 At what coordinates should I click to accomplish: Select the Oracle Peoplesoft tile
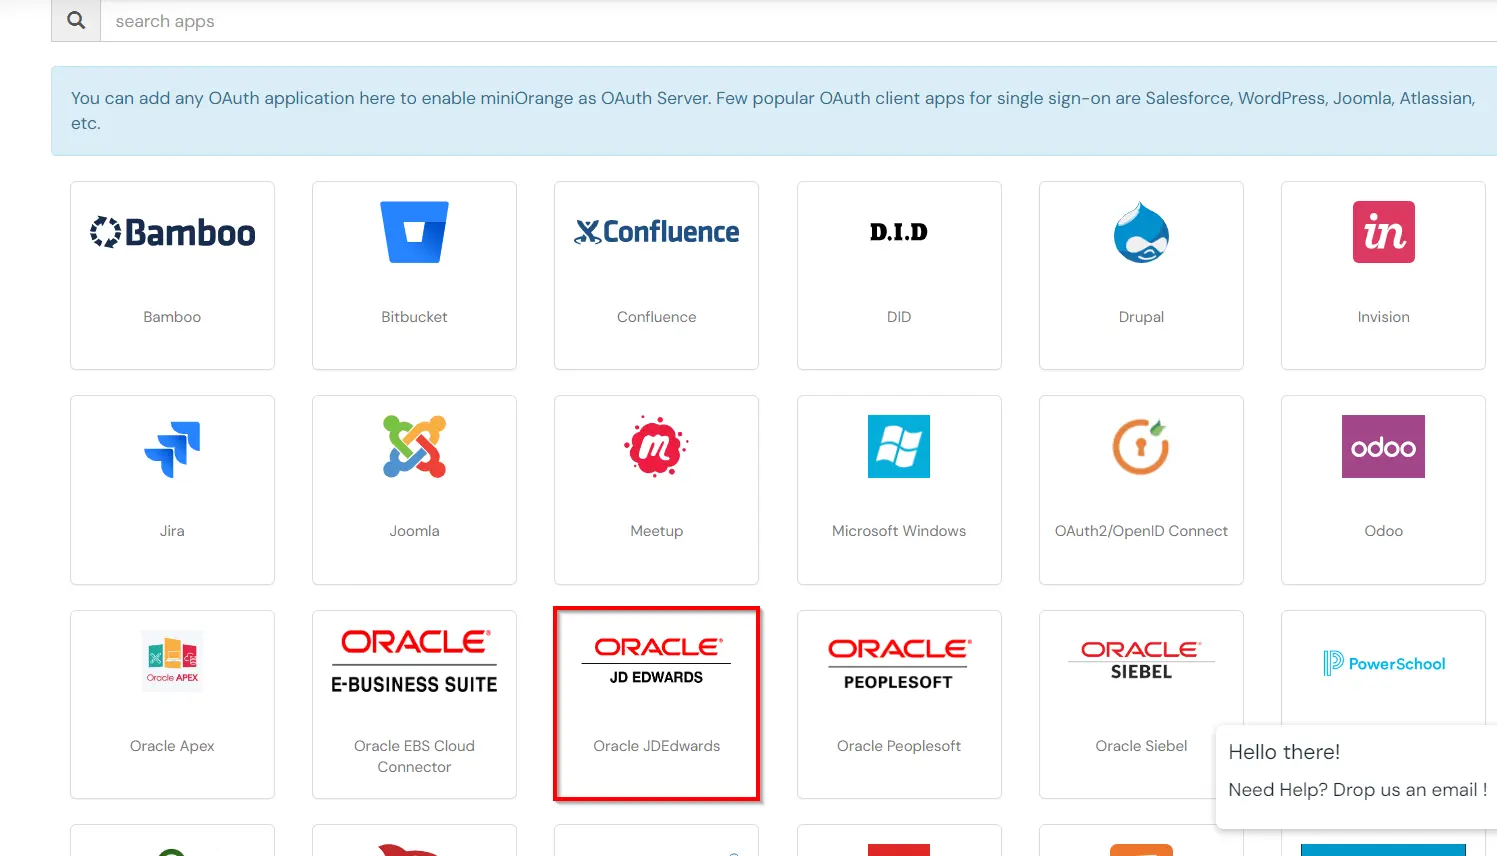[x=899, y=704]
